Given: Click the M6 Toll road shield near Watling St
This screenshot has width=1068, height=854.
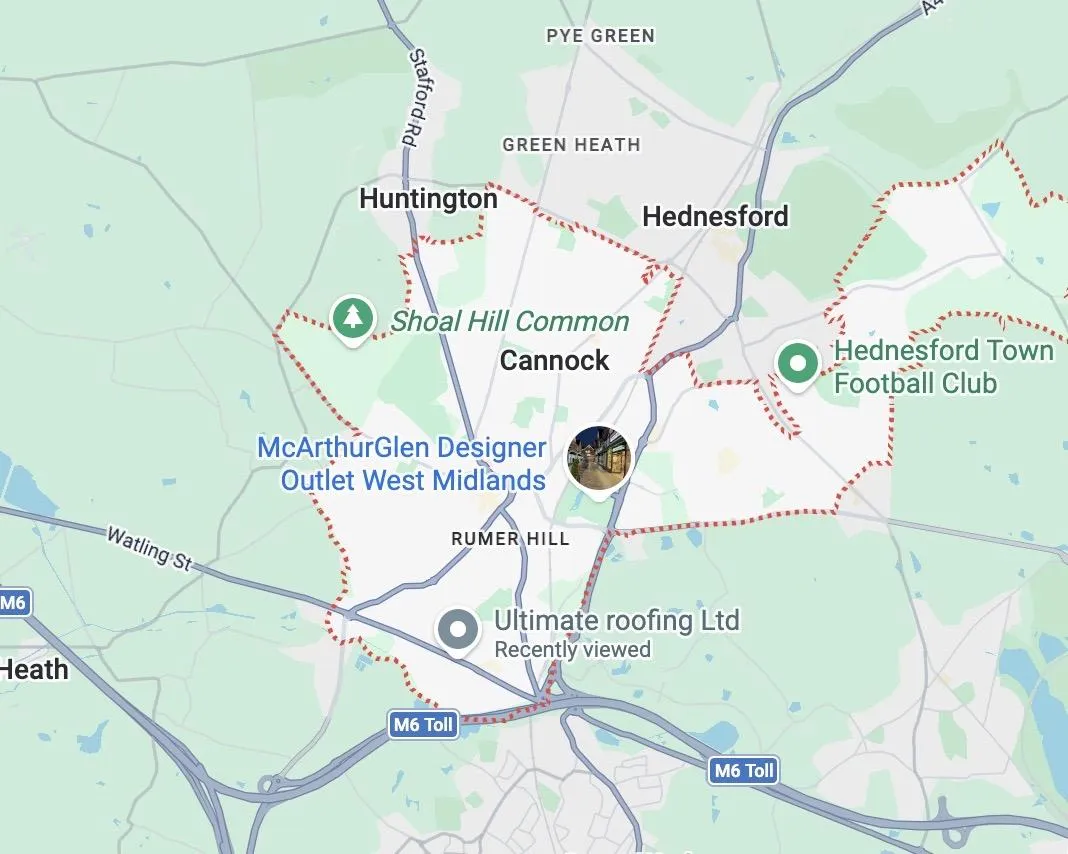Looking at the screenshot, I should (423, 724).
